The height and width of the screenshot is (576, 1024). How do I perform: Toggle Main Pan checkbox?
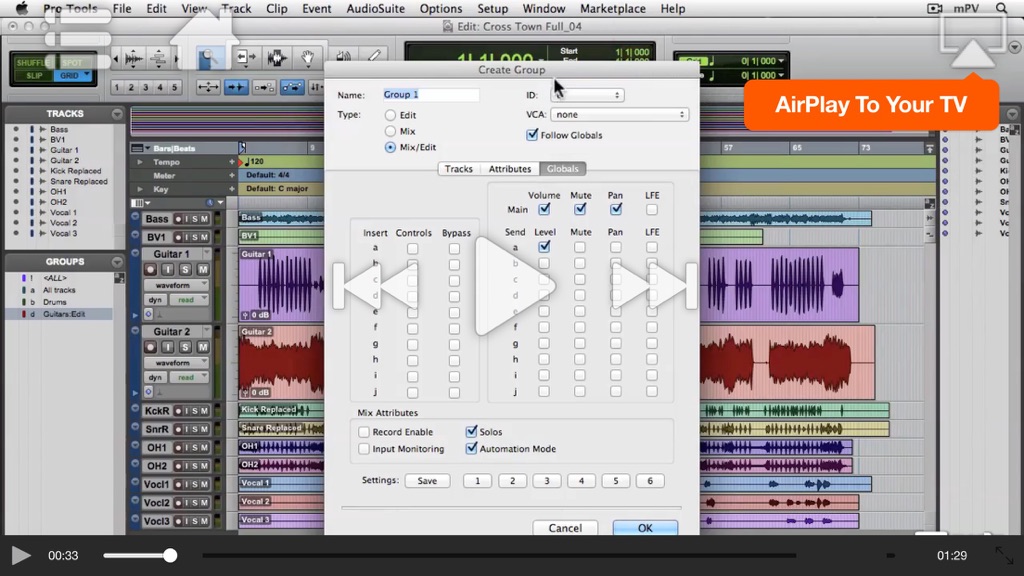pos(615,210)
